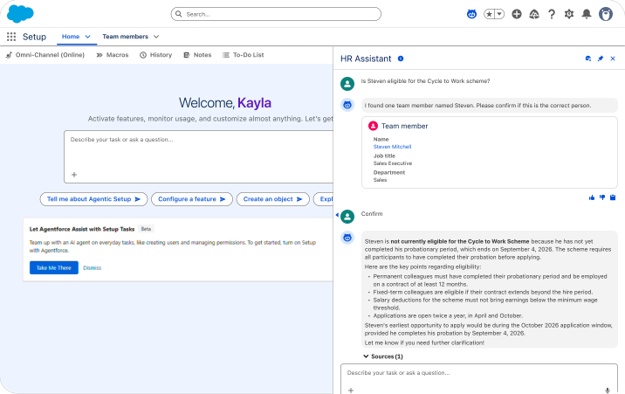Expand the Team members chevron menu

[156, 37]
